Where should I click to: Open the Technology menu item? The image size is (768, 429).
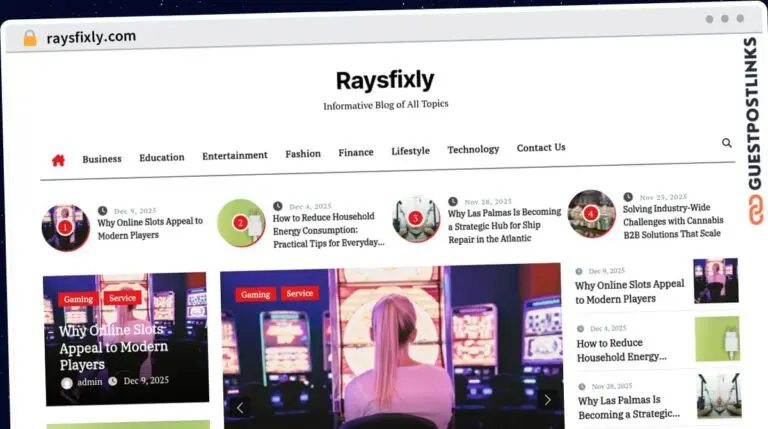[473, 149]
